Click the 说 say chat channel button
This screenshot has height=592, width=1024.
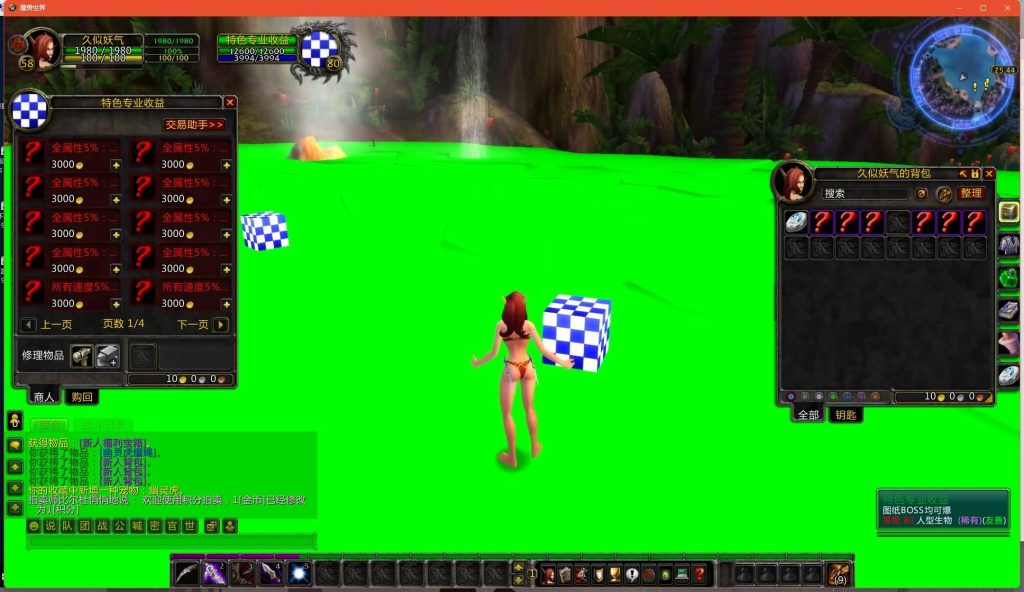click(50, 526)
